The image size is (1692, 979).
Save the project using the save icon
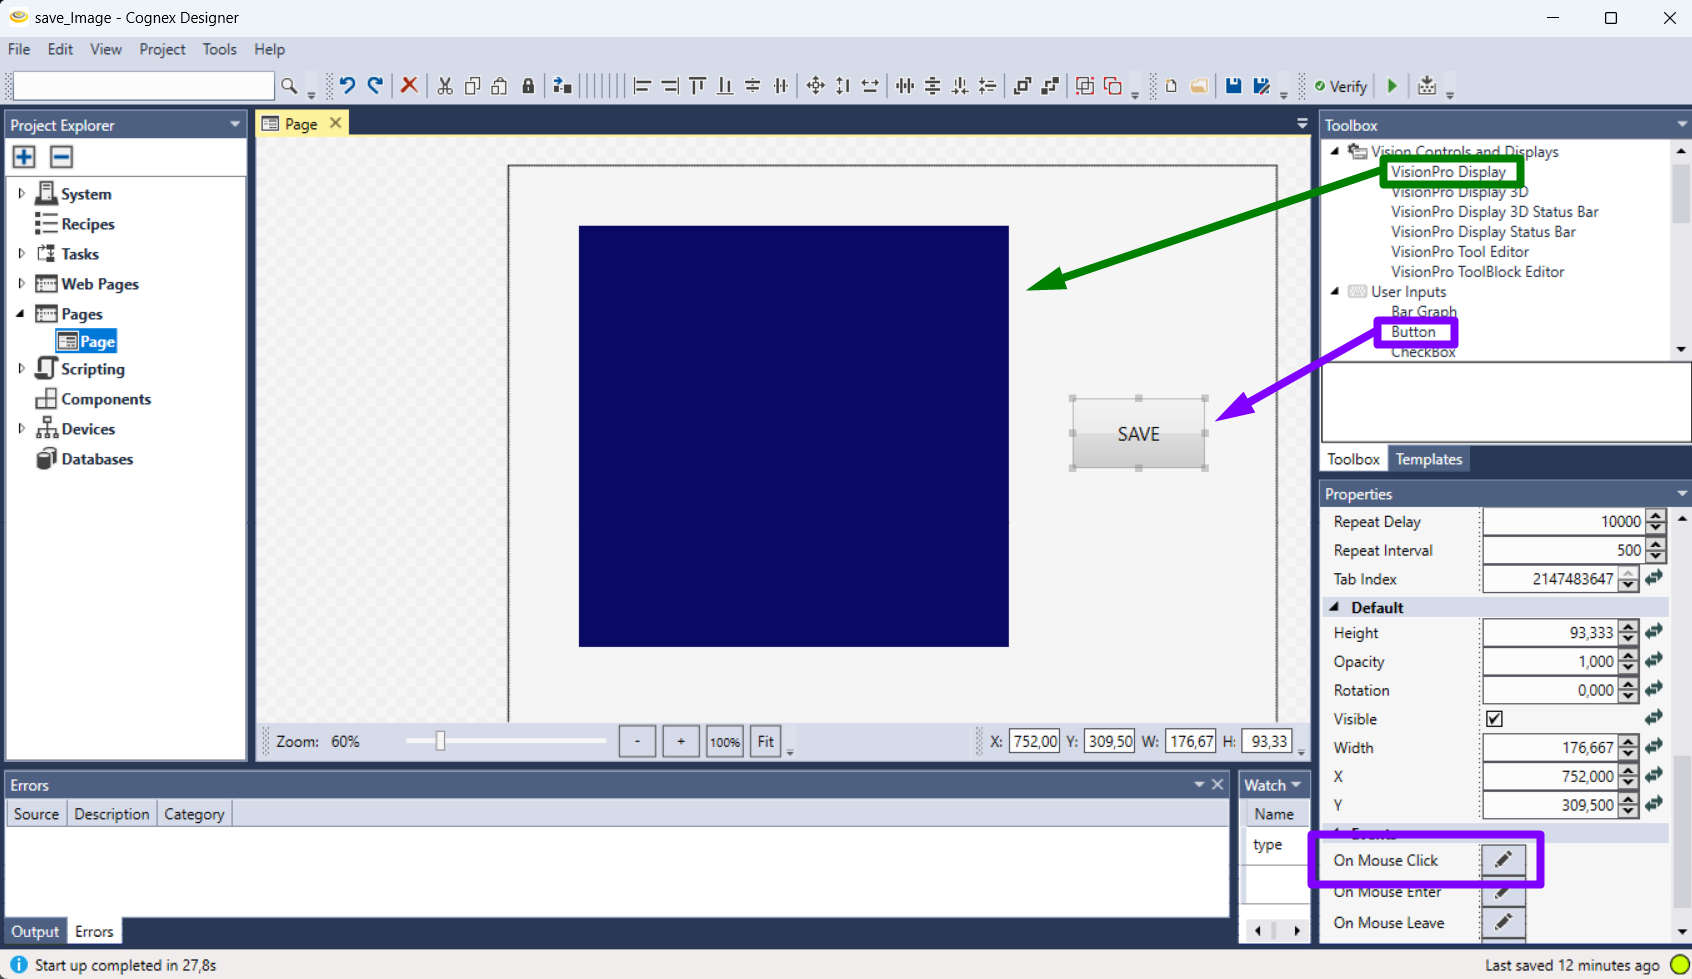click(1233, 86)
